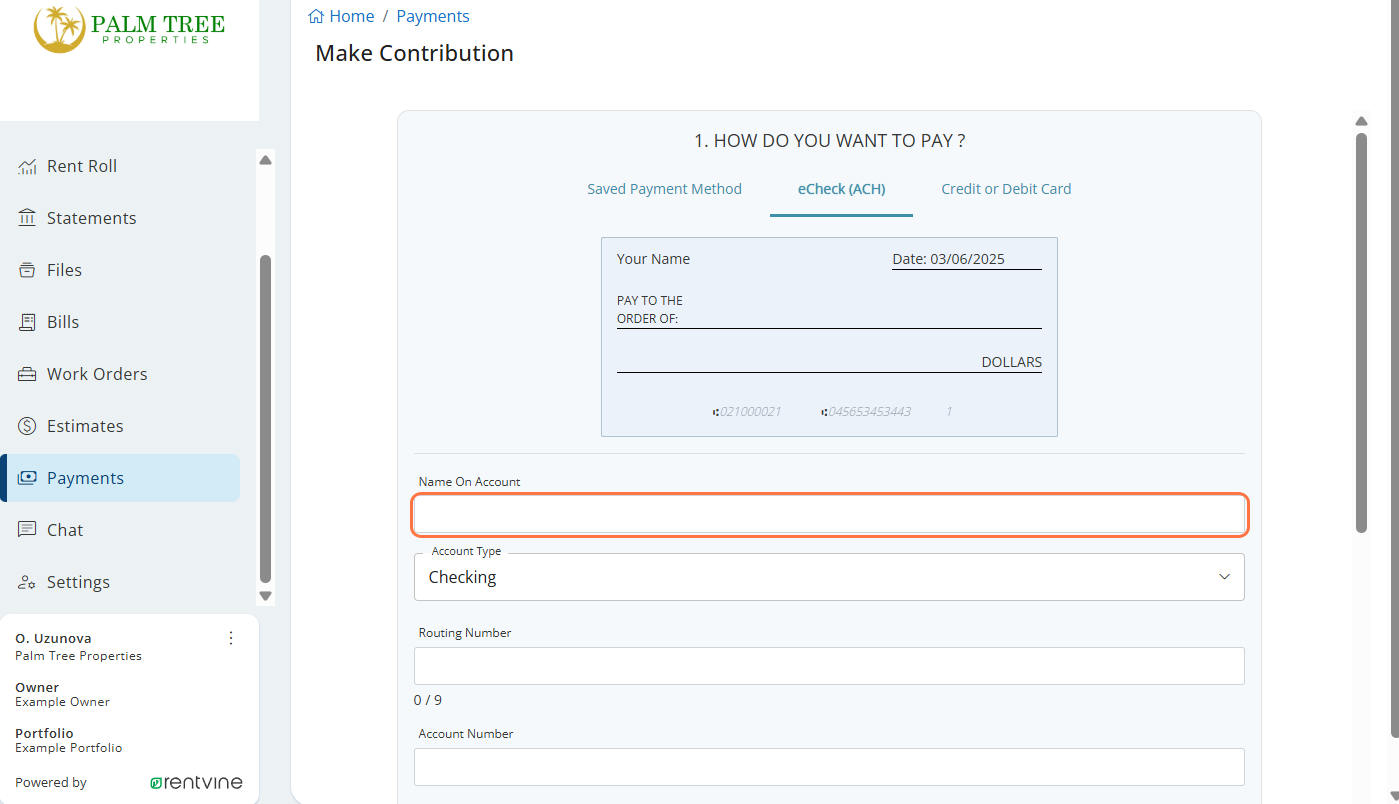Open Files using its box icon
The height and width of the screenshot is (804, 1399).
pyautogui.click(x=27, y=270)
